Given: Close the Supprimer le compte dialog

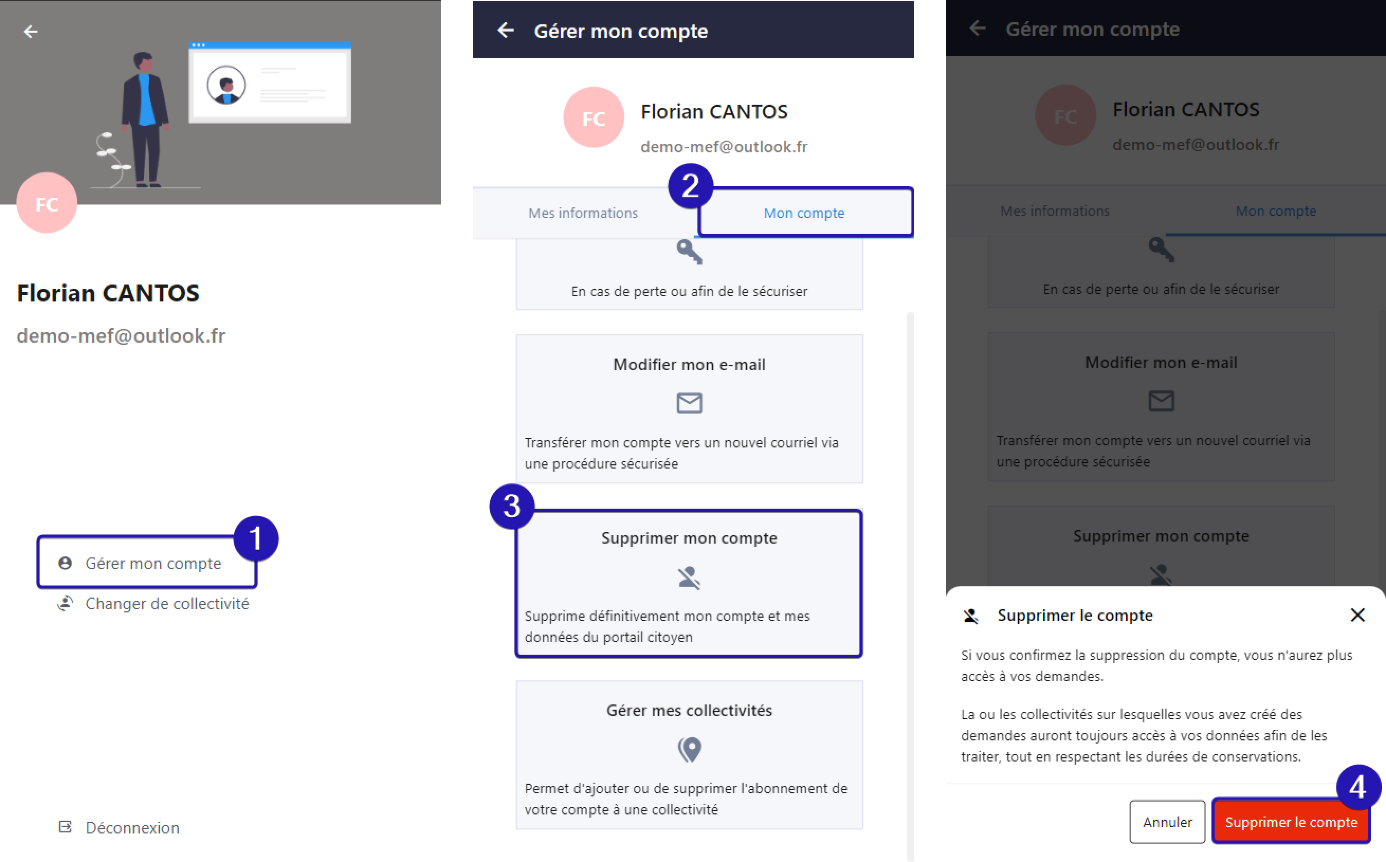Looking at the screenshot, I should point(1357,615).
